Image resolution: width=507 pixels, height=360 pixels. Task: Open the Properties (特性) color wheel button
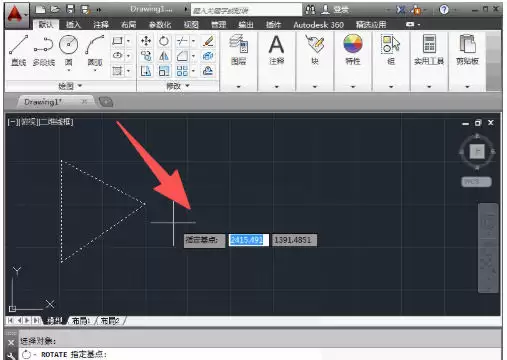tap(353, 49)
